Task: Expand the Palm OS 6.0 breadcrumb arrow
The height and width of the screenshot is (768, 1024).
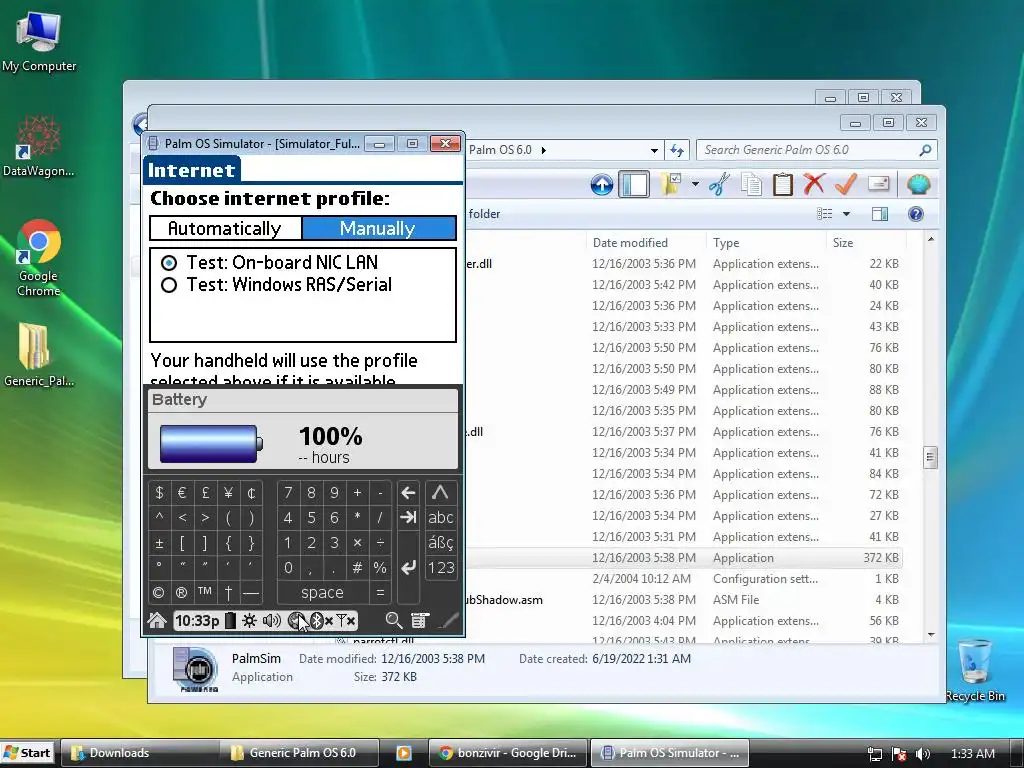Action: coord(543,150)
